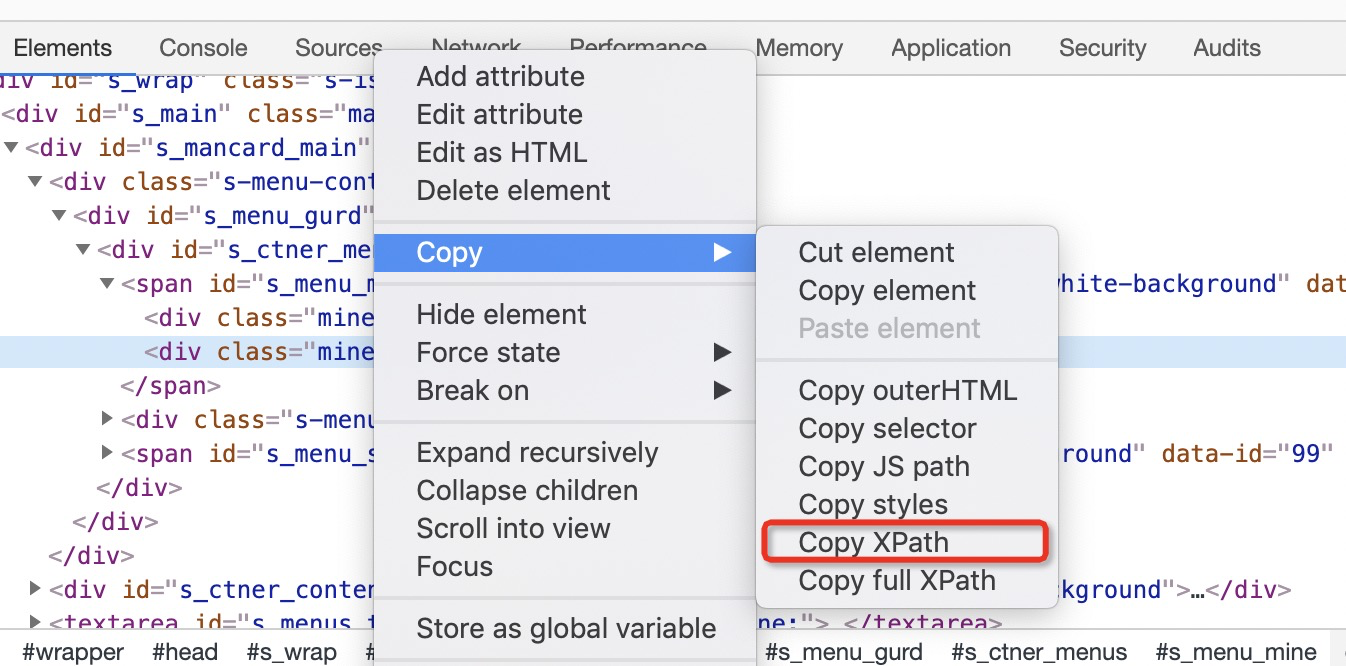1346x666 pixels.
Task: Open the Audits tab
Action: pyautogui.click(x=1226, y=48)
